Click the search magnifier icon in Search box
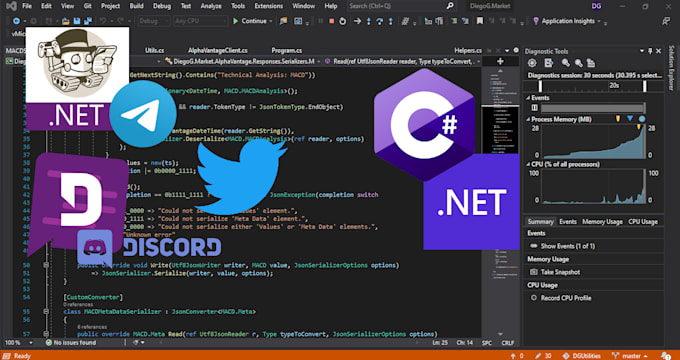This screenshot has width=680, height=360. (450, 6)
